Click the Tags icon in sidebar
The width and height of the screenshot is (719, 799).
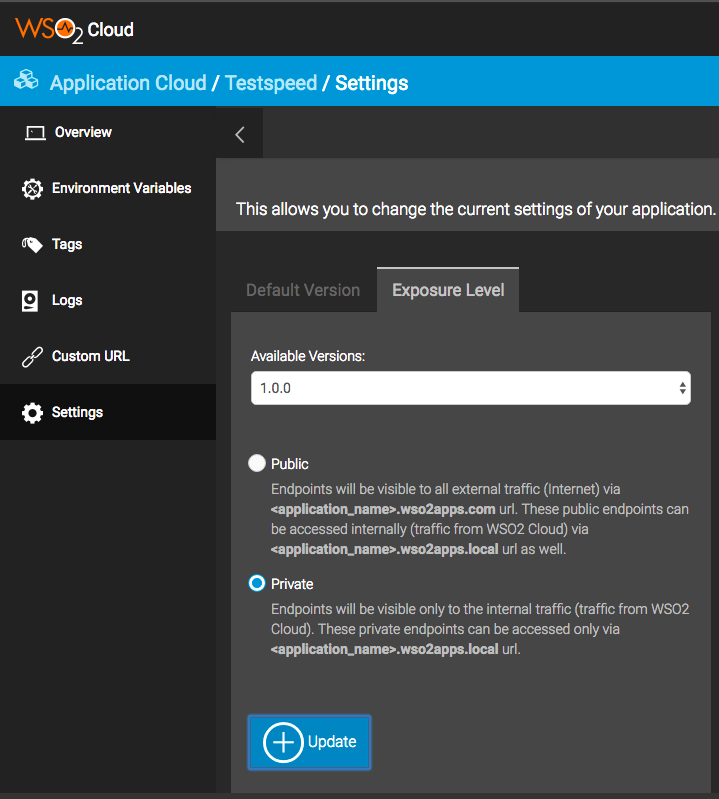(32, 245)
